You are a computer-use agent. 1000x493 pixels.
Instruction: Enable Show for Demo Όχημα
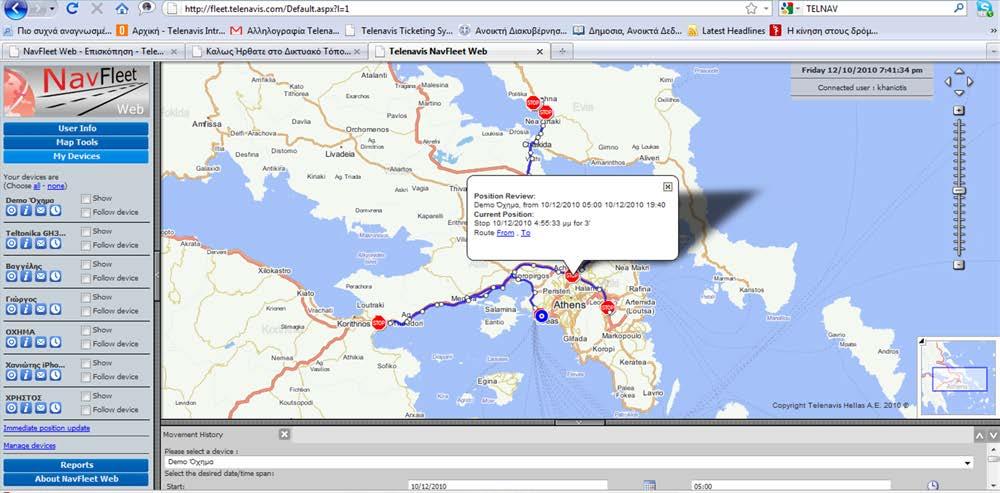tap(86, 199)
